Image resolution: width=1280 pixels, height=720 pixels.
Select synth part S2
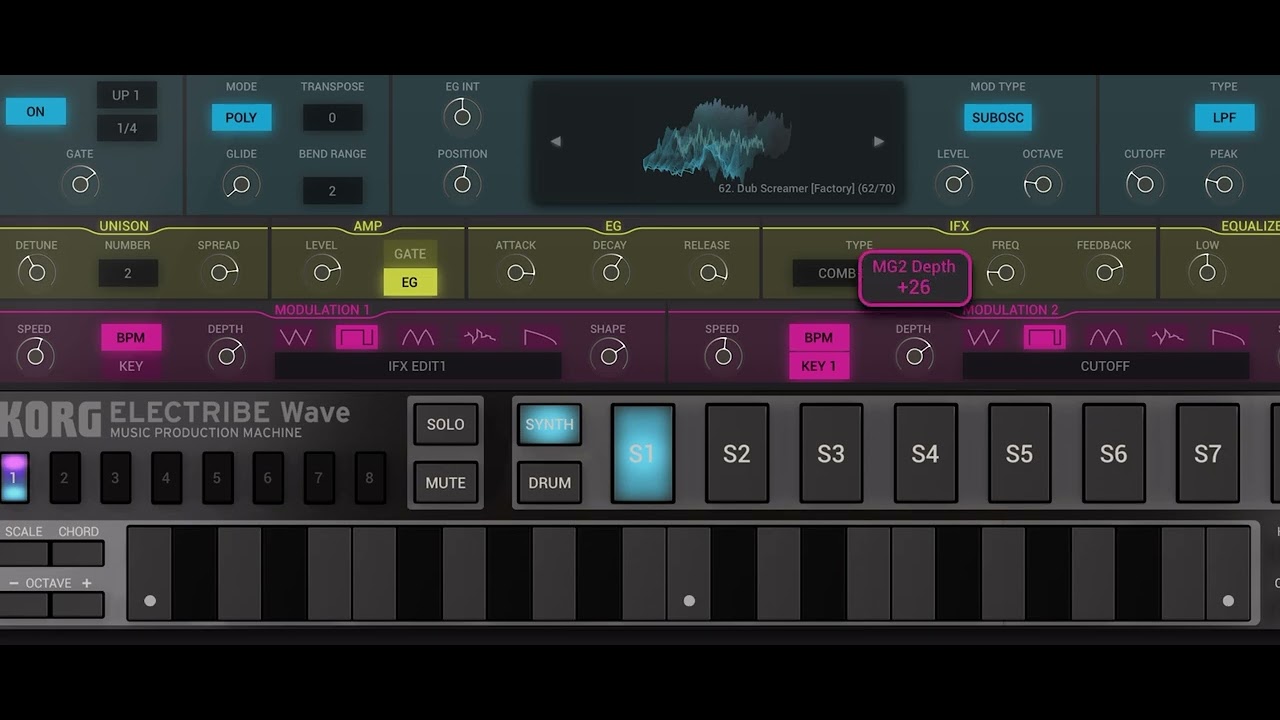(x=737, y=453)
